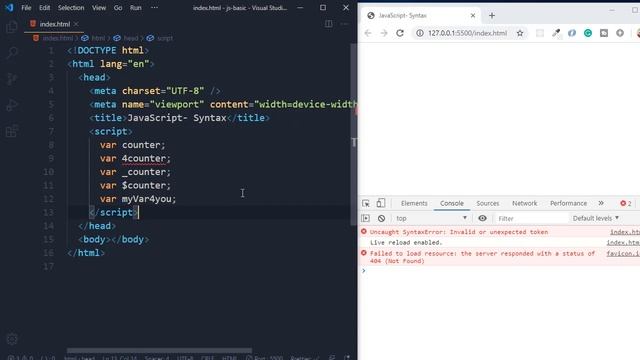Close the JavaScript- Syntax browser tab
640x360 pixels.
(473, 16)
